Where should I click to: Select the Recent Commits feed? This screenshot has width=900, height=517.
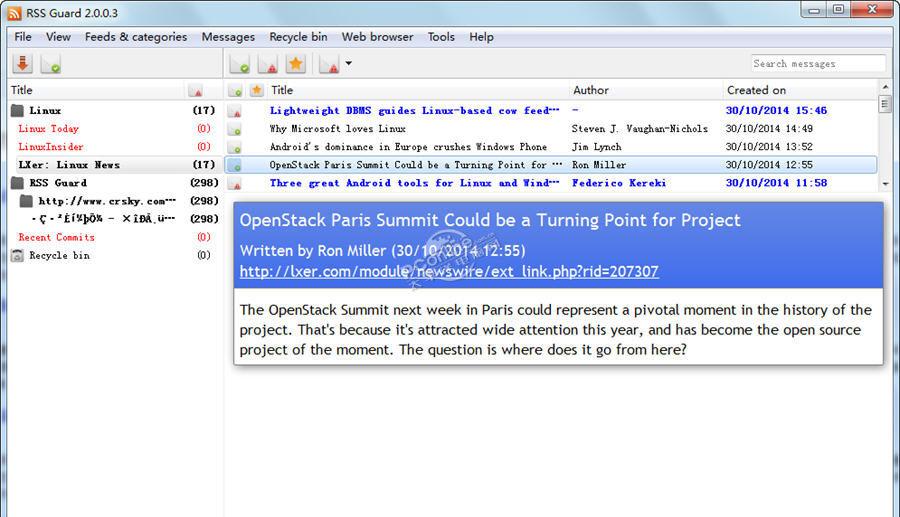pos(56,237)
